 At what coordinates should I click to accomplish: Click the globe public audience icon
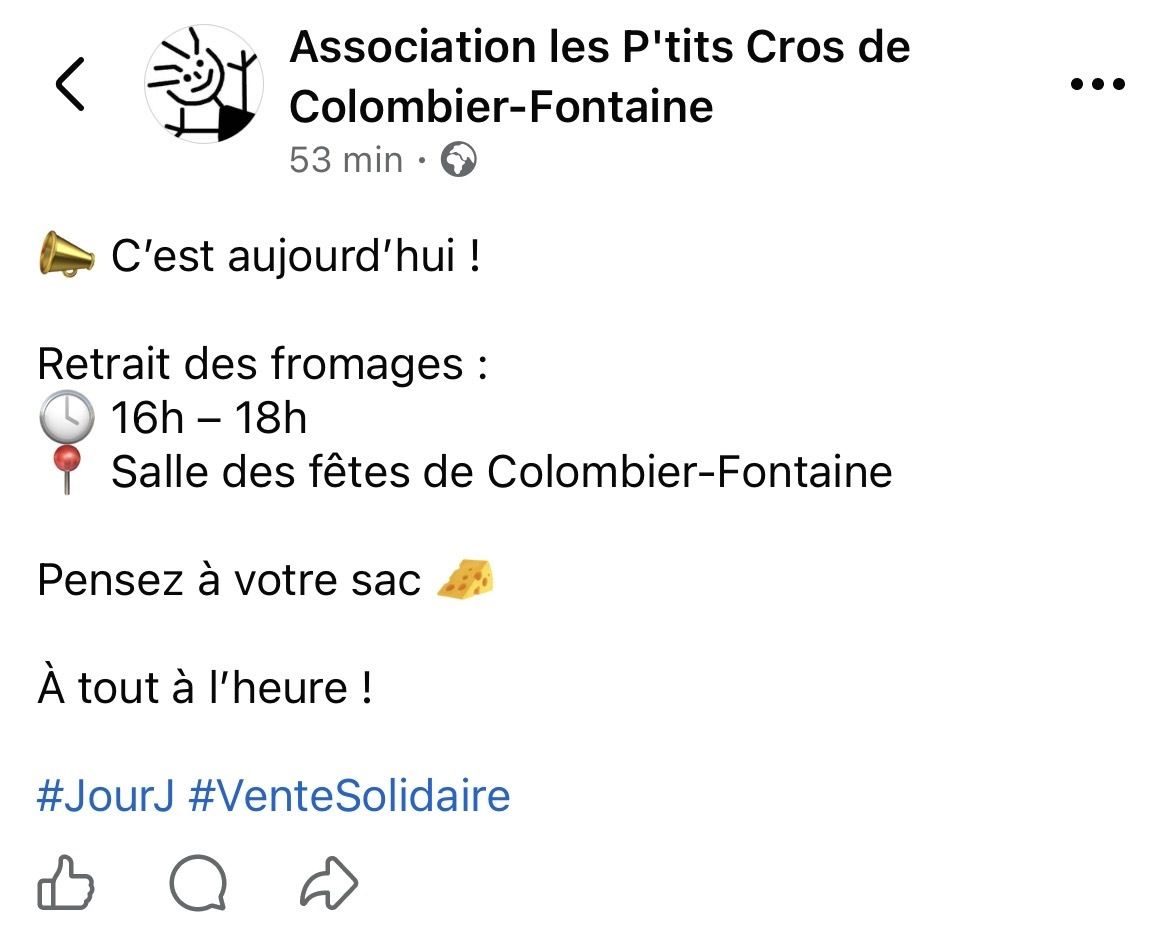tap(459, 160)
